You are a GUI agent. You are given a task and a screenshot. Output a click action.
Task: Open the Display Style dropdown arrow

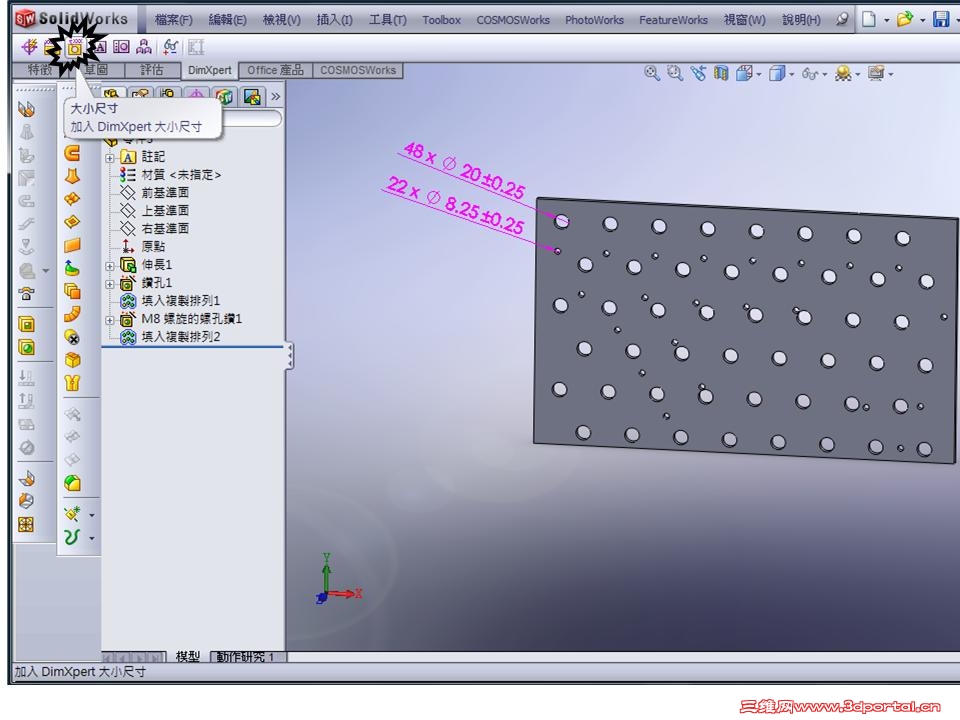coord(792,75)
